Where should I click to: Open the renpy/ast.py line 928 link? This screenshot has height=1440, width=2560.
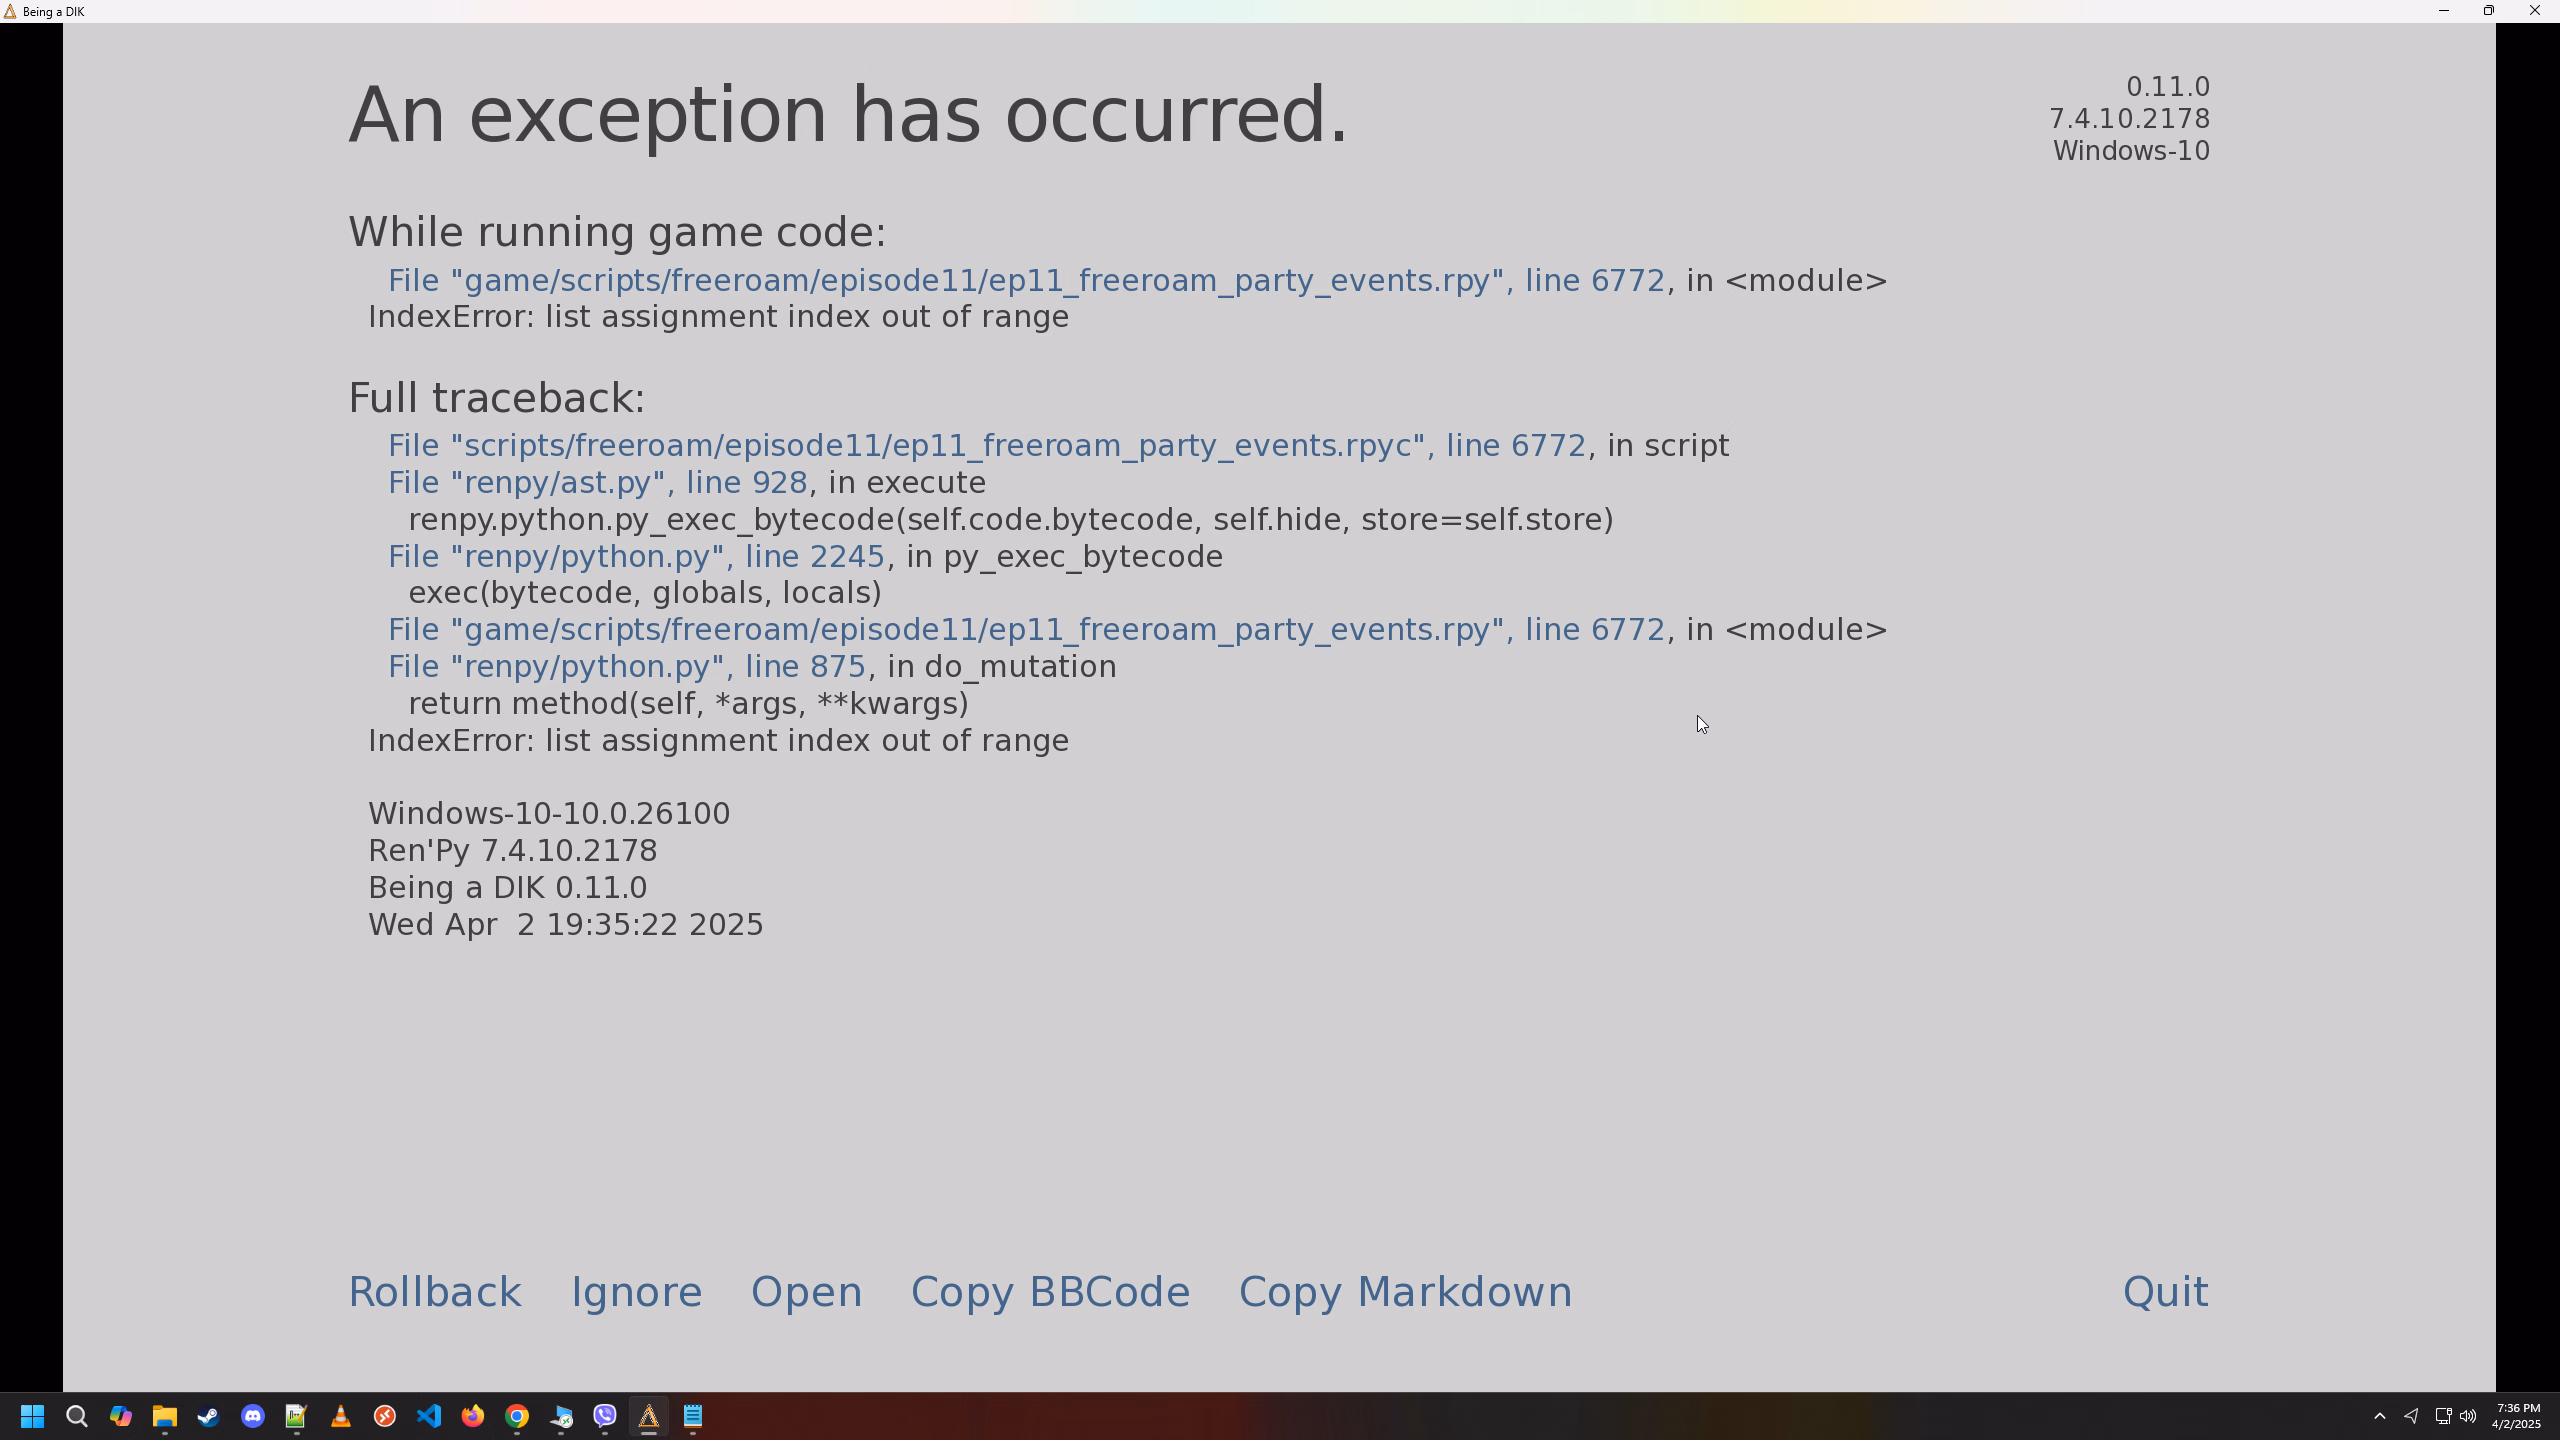click(x=597, y=483)
